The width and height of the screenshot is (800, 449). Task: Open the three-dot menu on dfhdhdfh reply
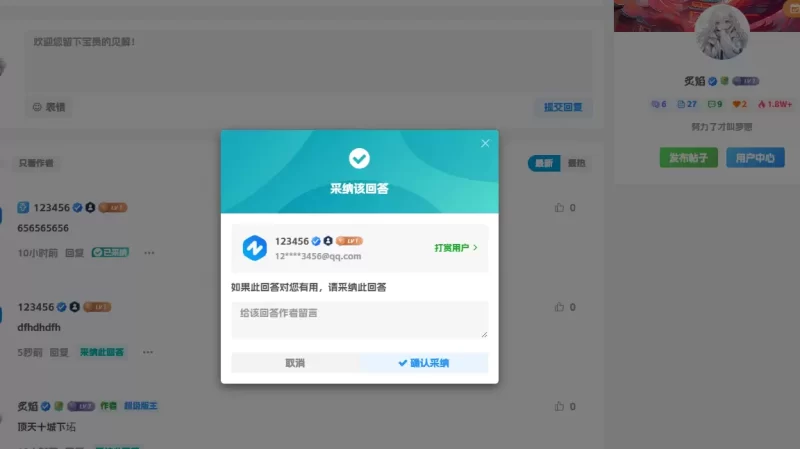(148, 352)
